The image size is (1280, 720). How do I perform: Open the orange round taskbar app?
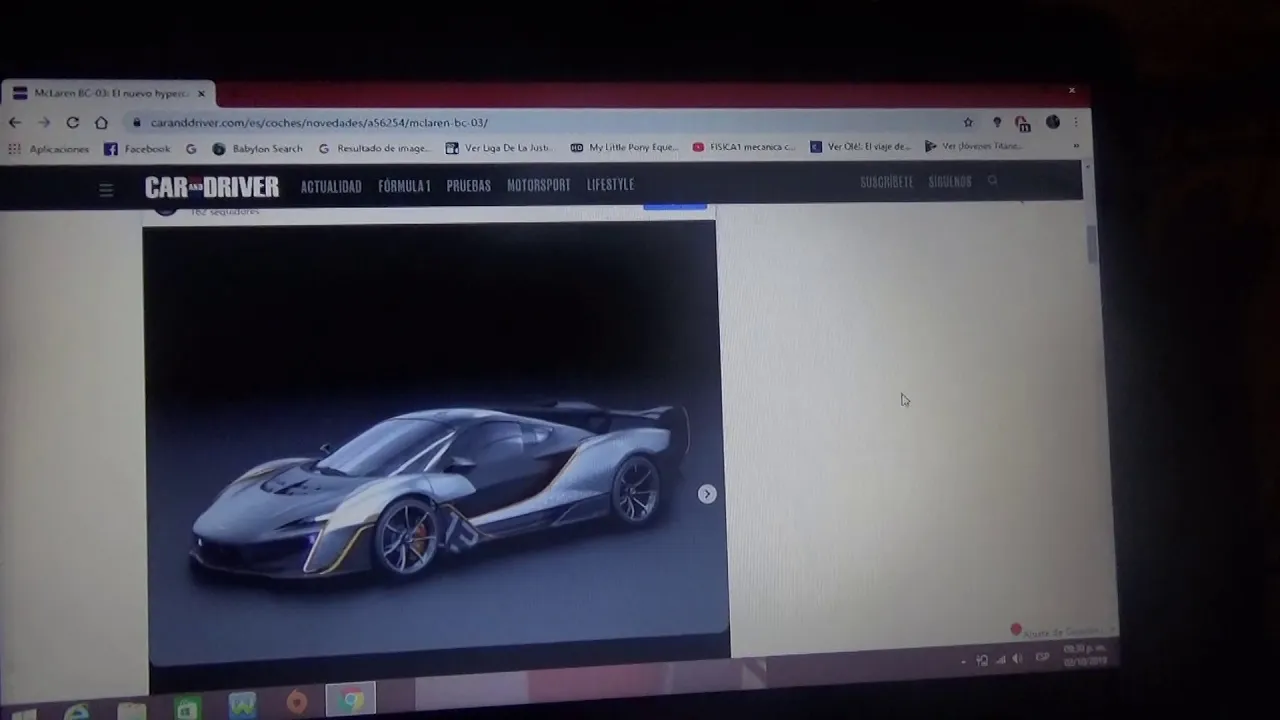(x=296, y=703)
